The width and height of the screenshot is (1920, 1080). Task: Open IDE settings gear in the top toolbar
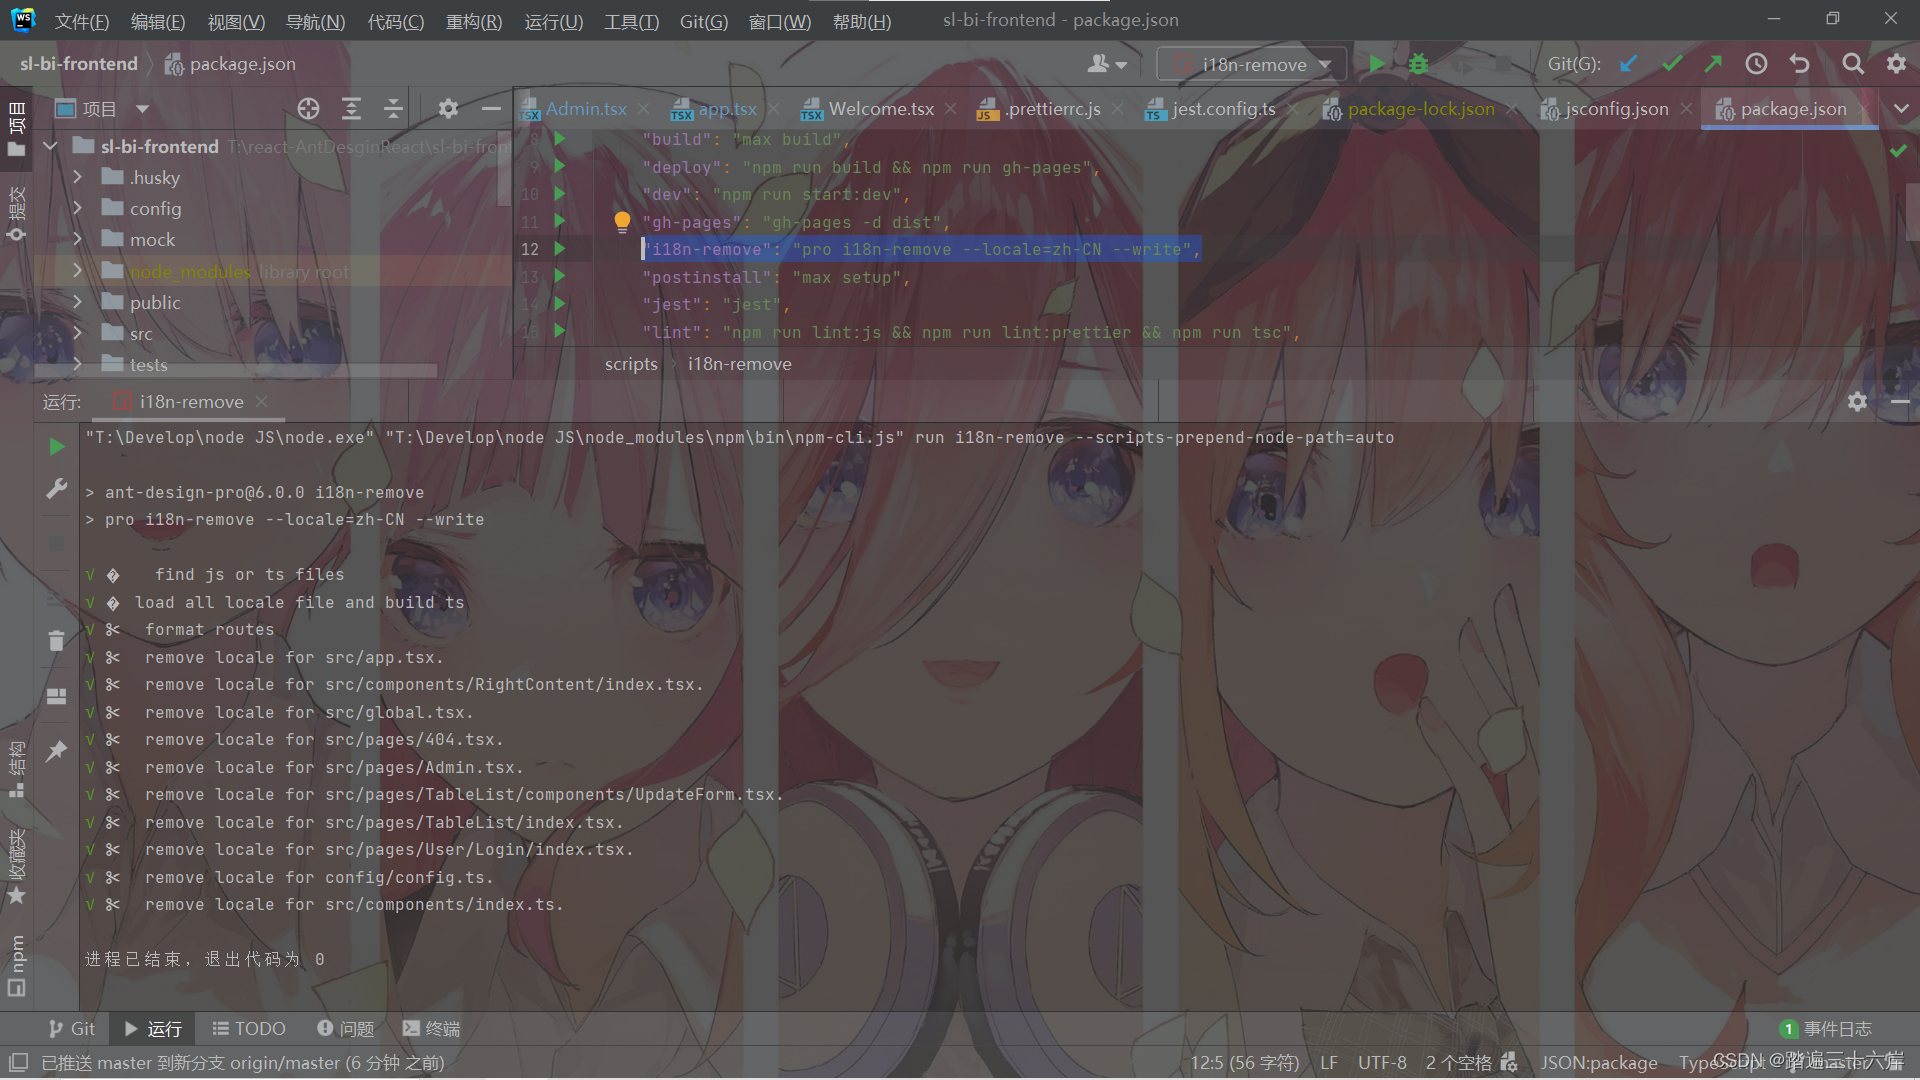click(1896, 64)
